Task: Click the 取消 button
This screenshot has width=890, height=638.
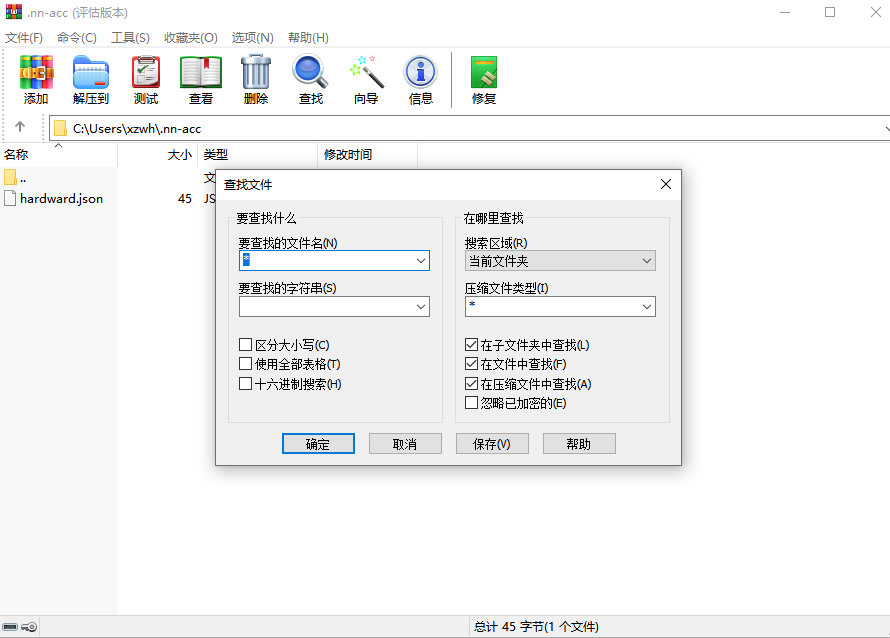Action: point(405,444)
